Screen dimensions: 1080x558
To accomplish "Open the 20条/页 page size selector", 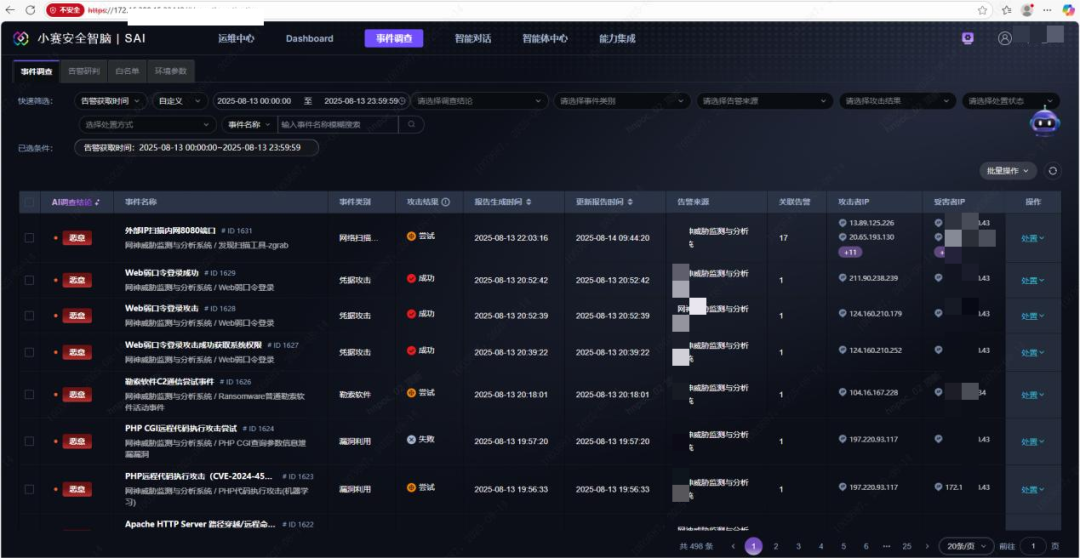I will [966, 546].
